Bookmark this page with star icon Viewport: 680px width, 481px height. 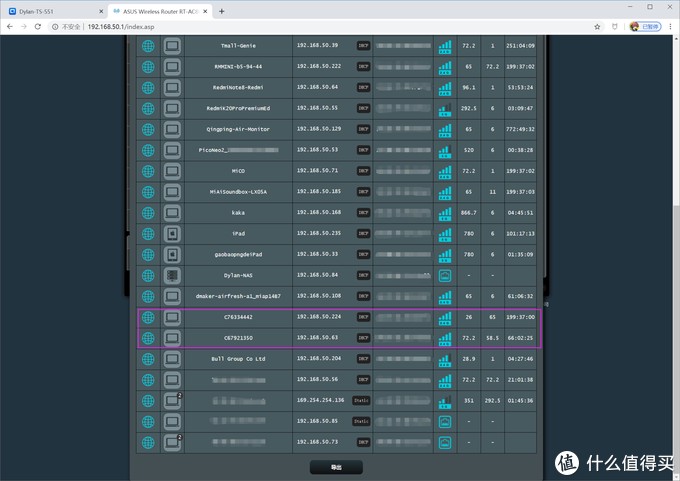pos(597,27)
